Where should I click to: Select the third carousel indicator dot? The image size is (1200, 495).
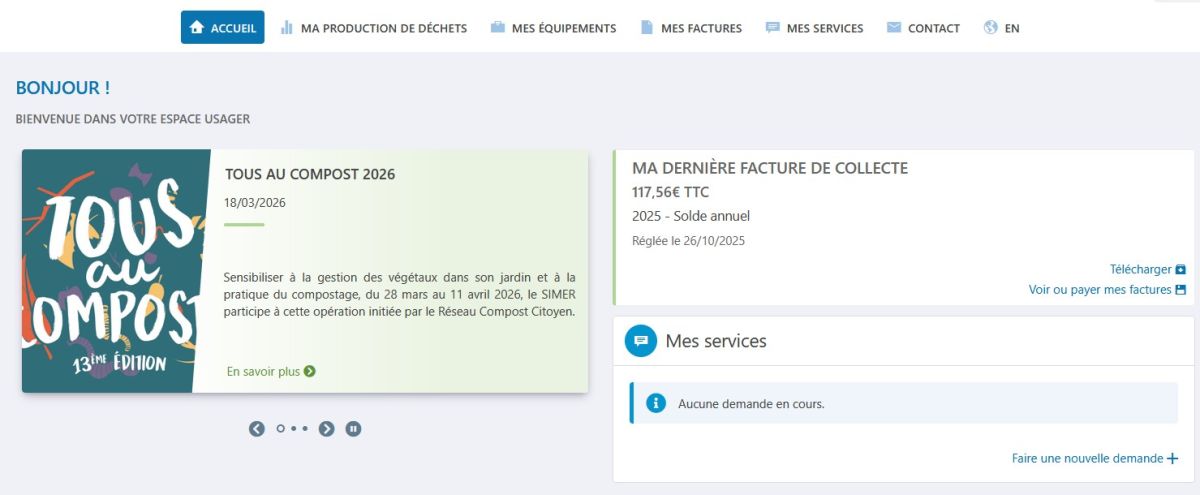(x=305, y=429)
